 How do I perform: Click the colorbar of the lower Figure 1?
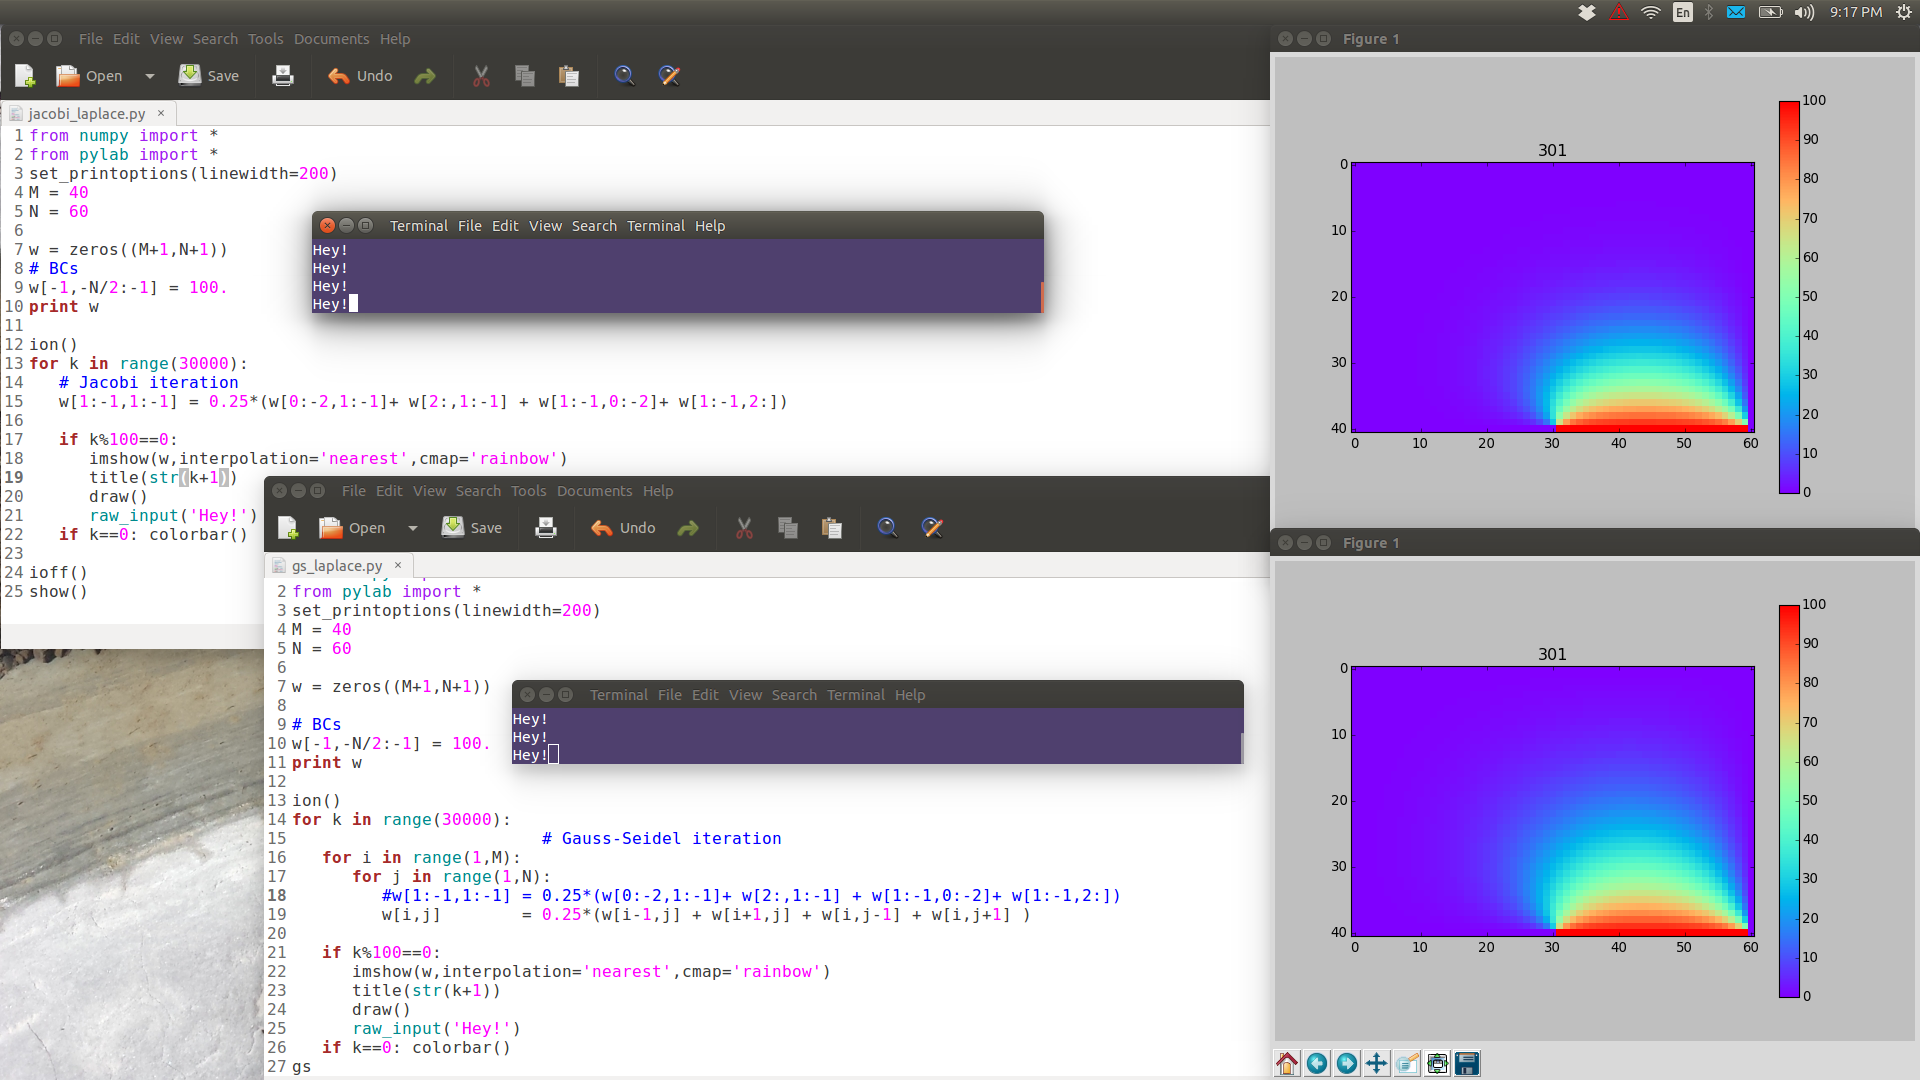[x=1789, y=801]
